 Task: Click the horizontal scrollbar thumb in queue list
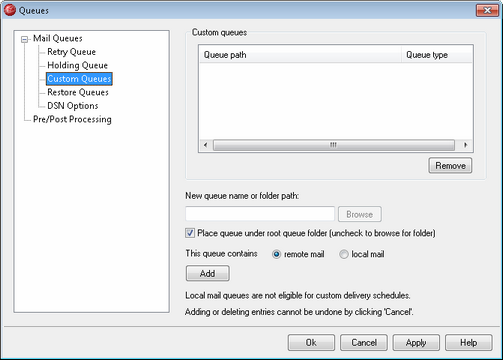(x=334, y=145)
